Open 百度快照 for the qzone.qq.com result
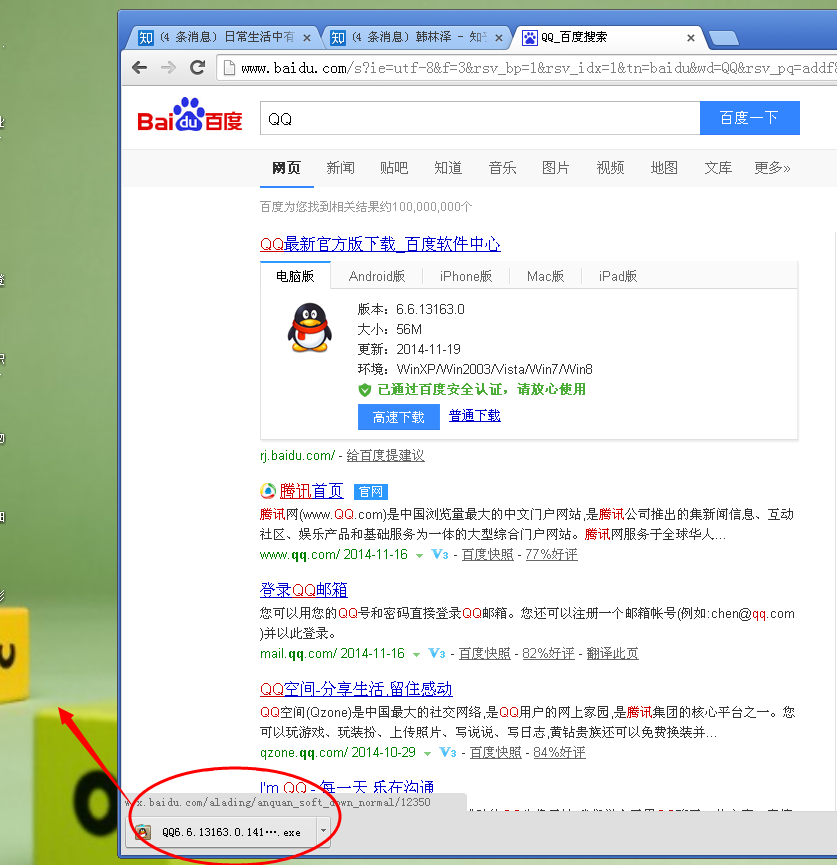The width and height of the screenshot is (837, 865). 495,752
